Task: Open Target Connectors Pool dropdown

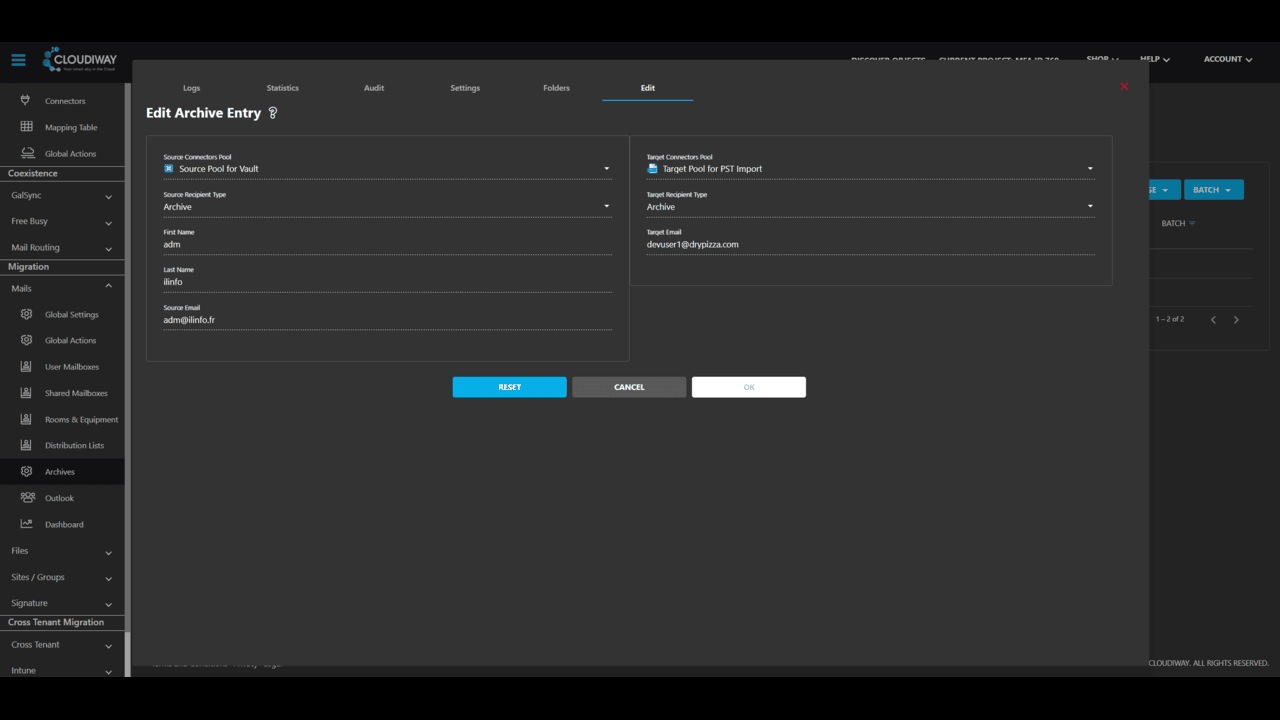Action: [x=871, y=169]
